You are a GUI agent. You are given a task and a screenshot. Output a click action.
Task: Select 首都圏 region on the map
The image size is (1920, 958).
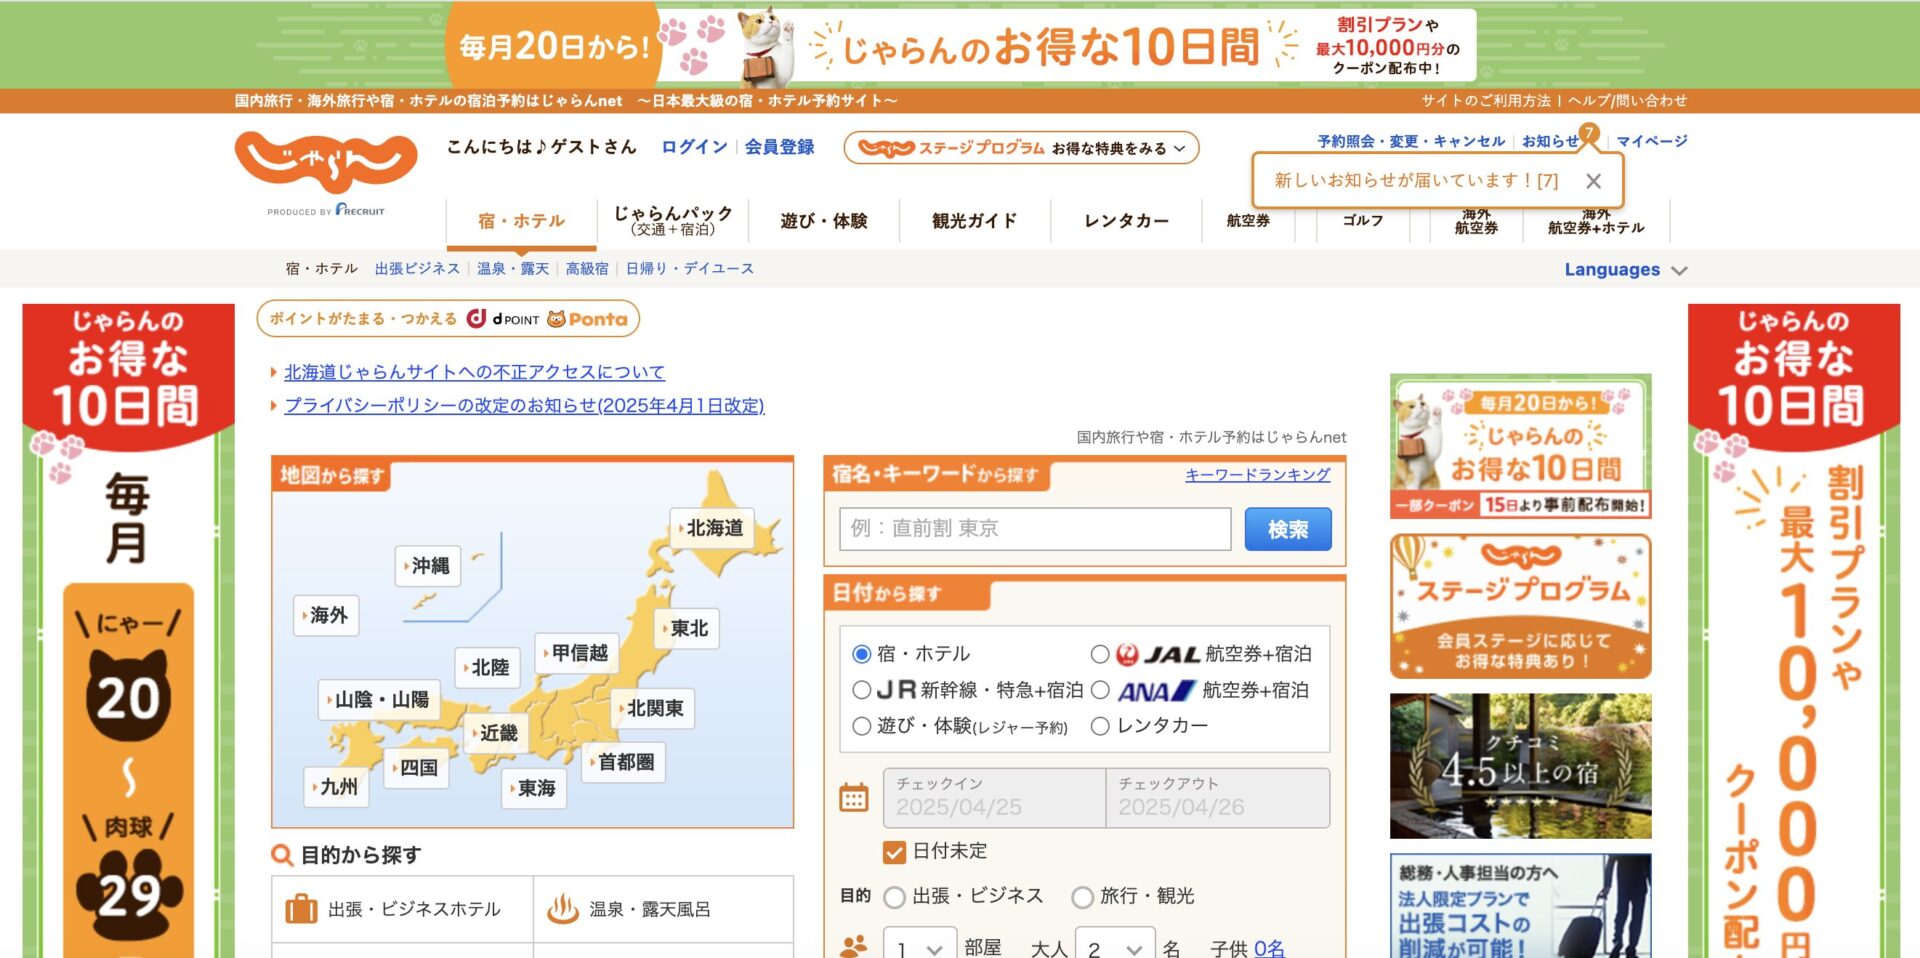(x=624, y=762)
